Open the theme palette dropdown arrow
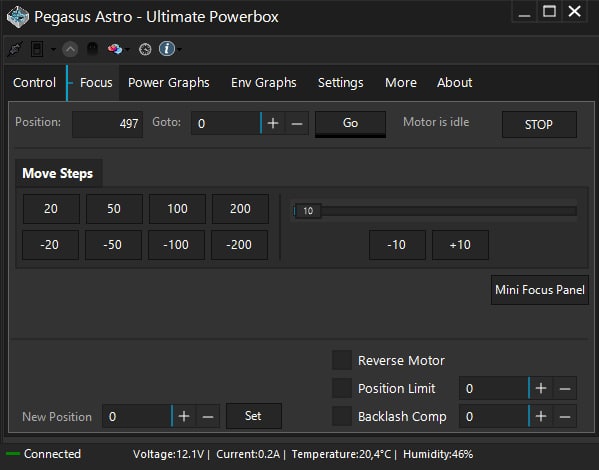Viewport: 599px width, 470px height. pyautogui.click(x=127, y=49)
